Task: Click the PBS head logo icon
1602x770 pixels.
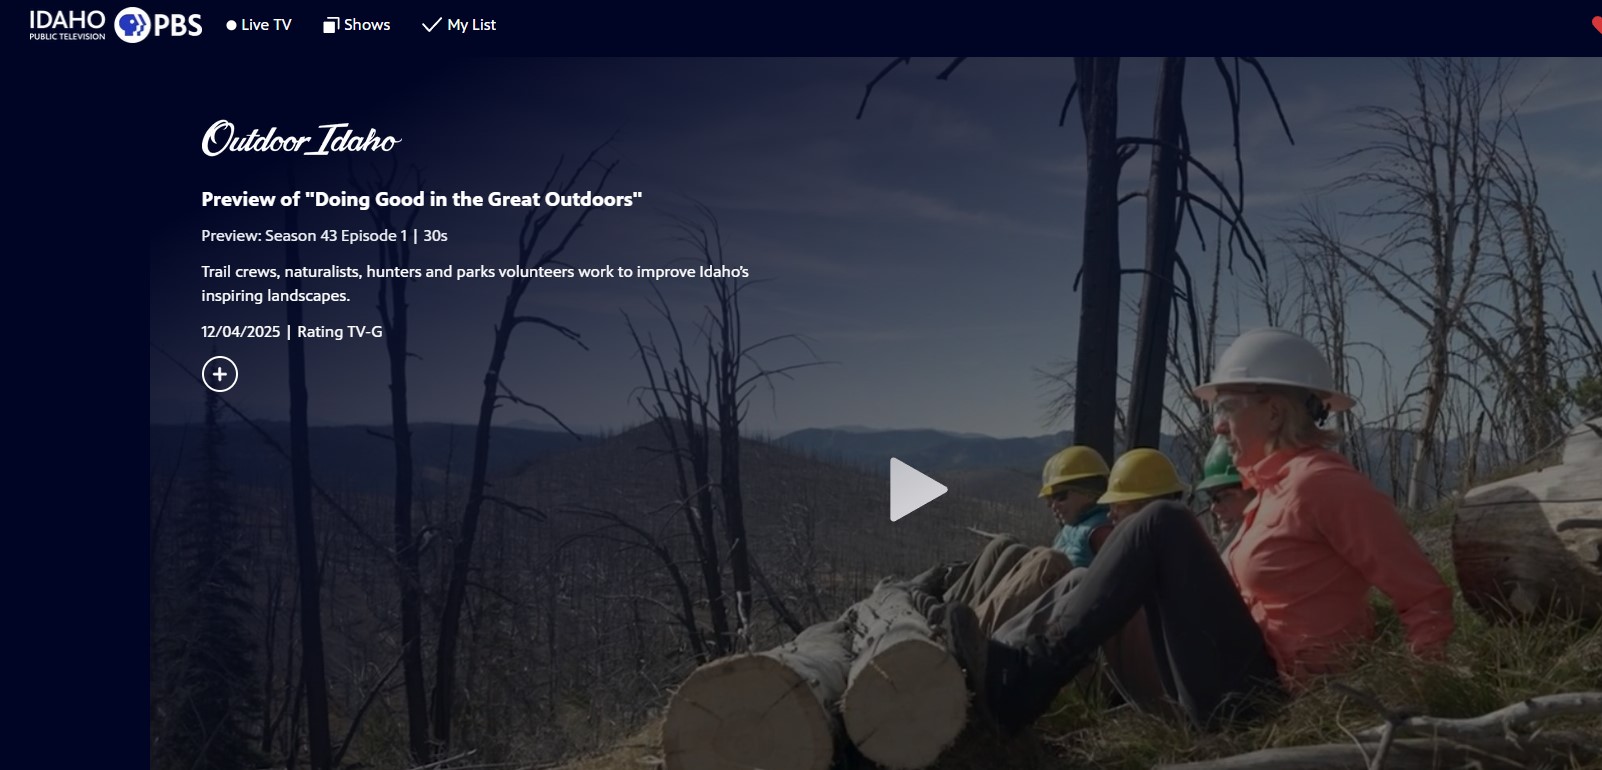Action: coord(132,25)
